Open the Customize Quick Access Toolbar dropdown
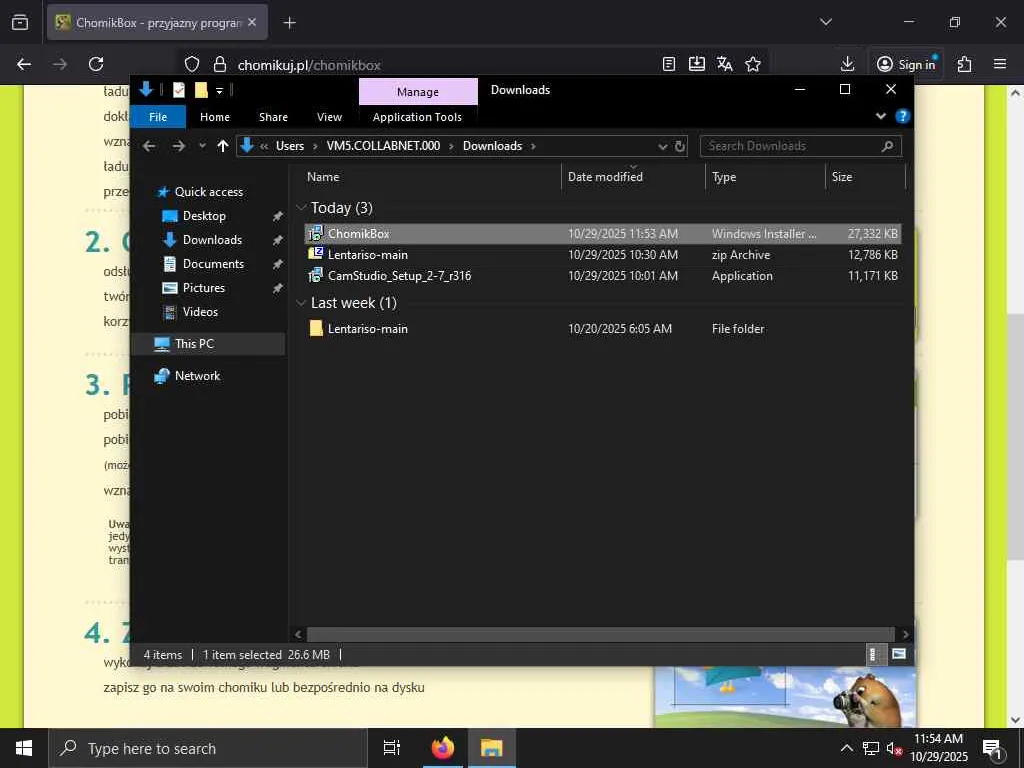Viewport: 1024px width, 768px height. 219,91
